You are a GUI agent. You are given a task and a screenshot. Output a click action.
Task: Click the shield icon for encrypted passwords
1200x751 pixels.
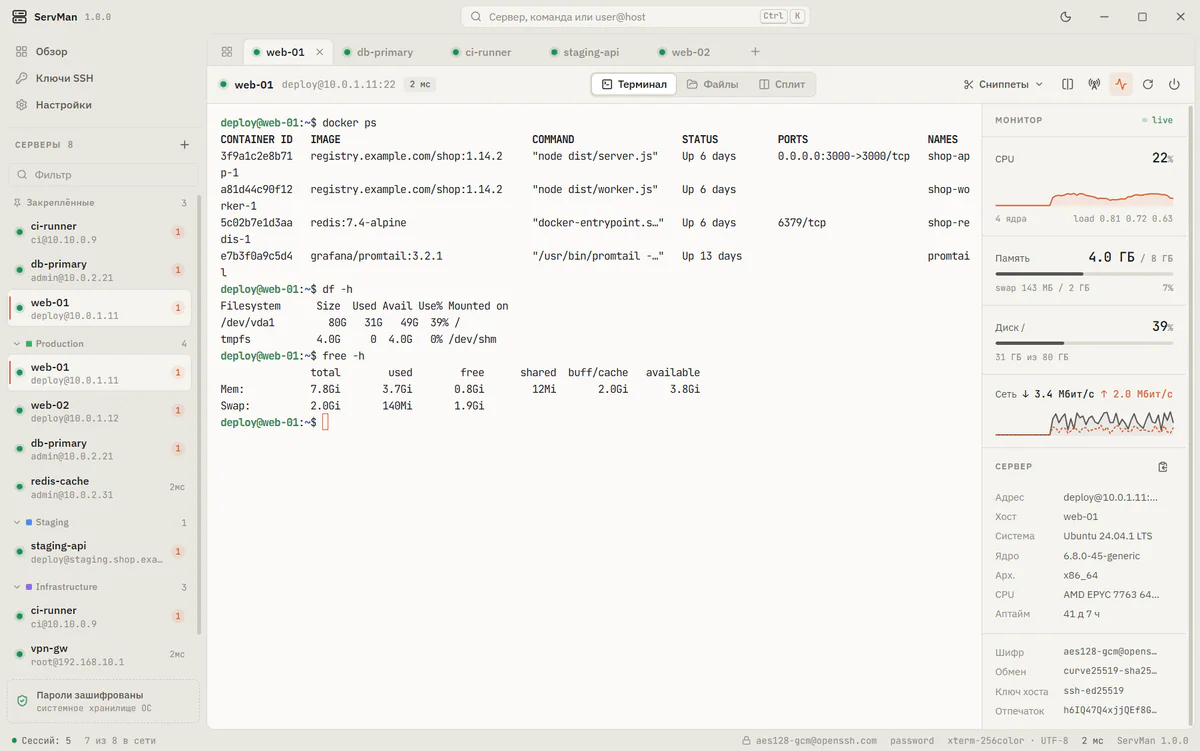pos(22,701)
